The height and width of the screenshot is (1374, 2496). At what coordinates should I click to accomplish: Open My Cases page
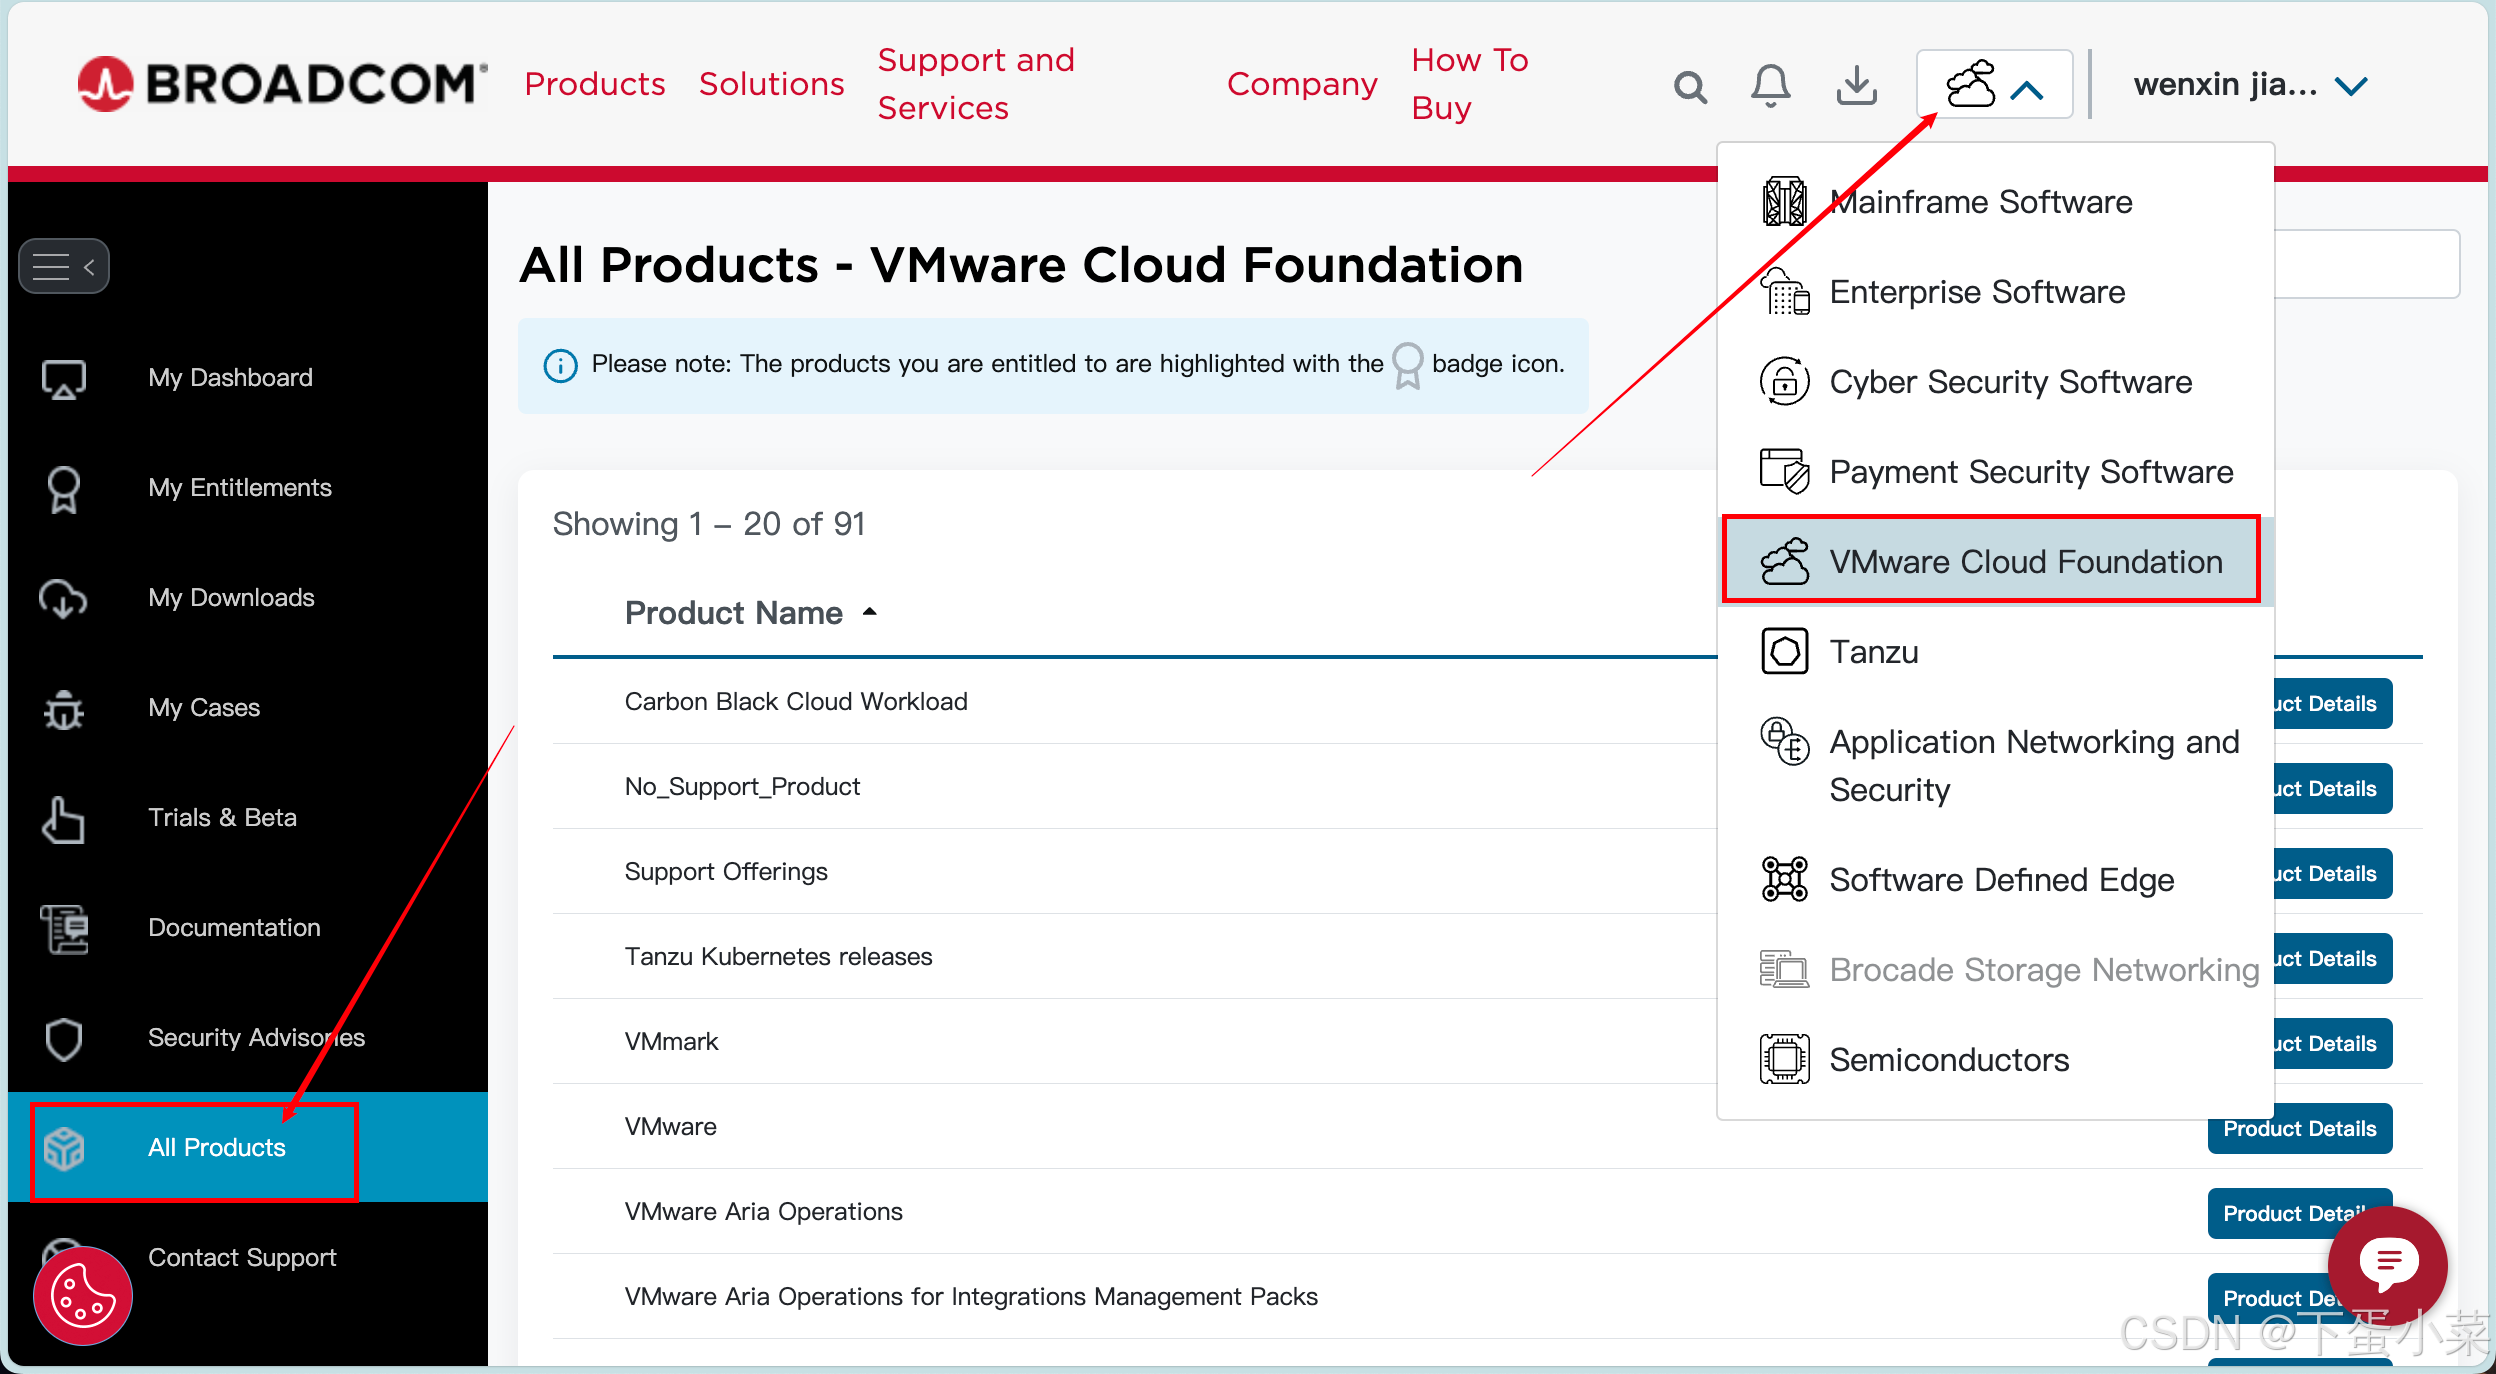pos(204,708)
